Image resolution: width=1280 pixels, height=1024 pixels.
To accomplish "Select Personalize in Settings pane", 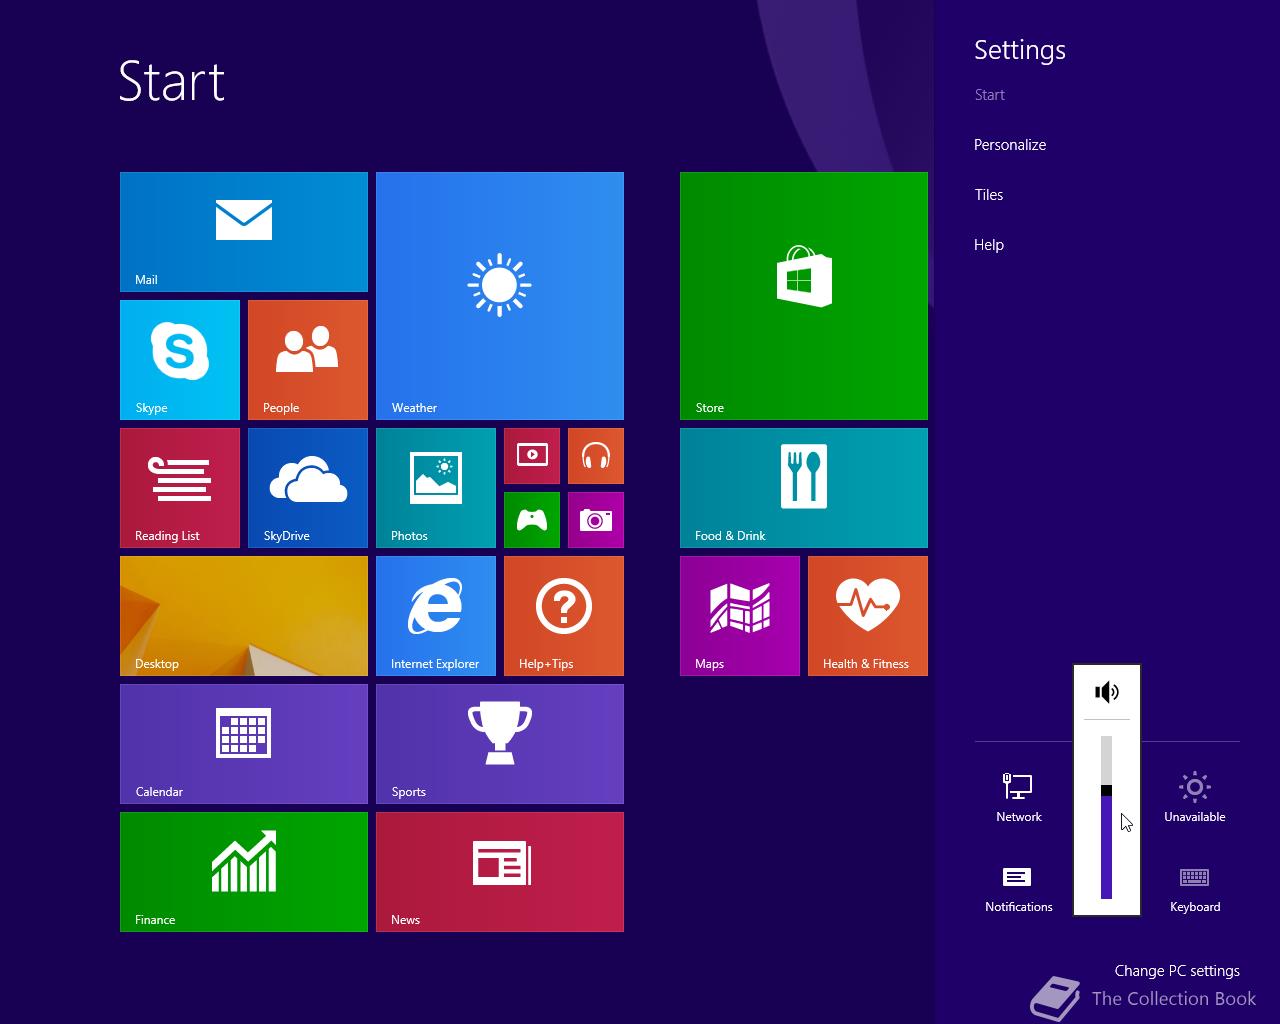I will click(x=1010, y=145).
